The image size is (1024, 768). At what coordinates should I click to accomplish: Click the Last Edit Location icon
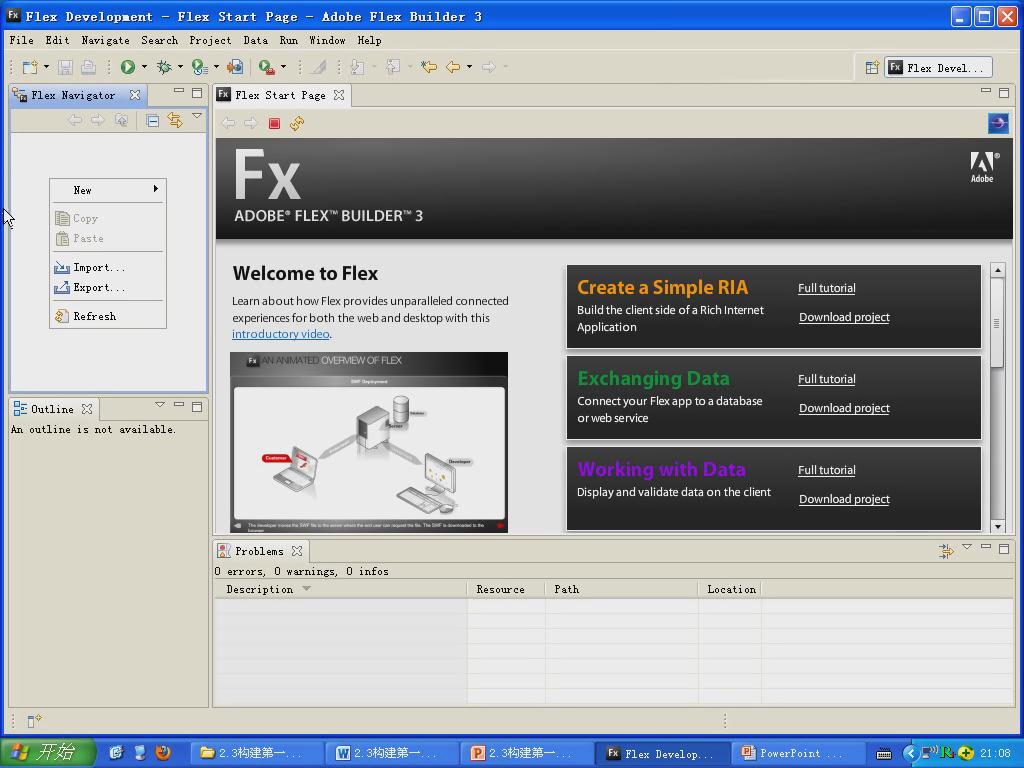click(x=429, y=67)
